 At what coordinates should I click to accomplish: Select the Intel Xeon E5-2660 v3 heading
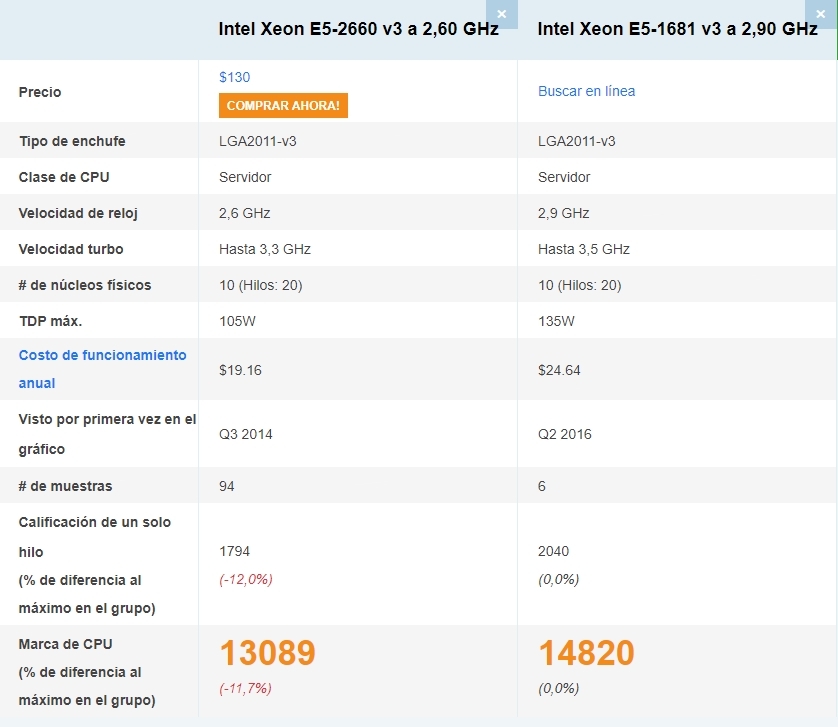click(x=359, y=29)
